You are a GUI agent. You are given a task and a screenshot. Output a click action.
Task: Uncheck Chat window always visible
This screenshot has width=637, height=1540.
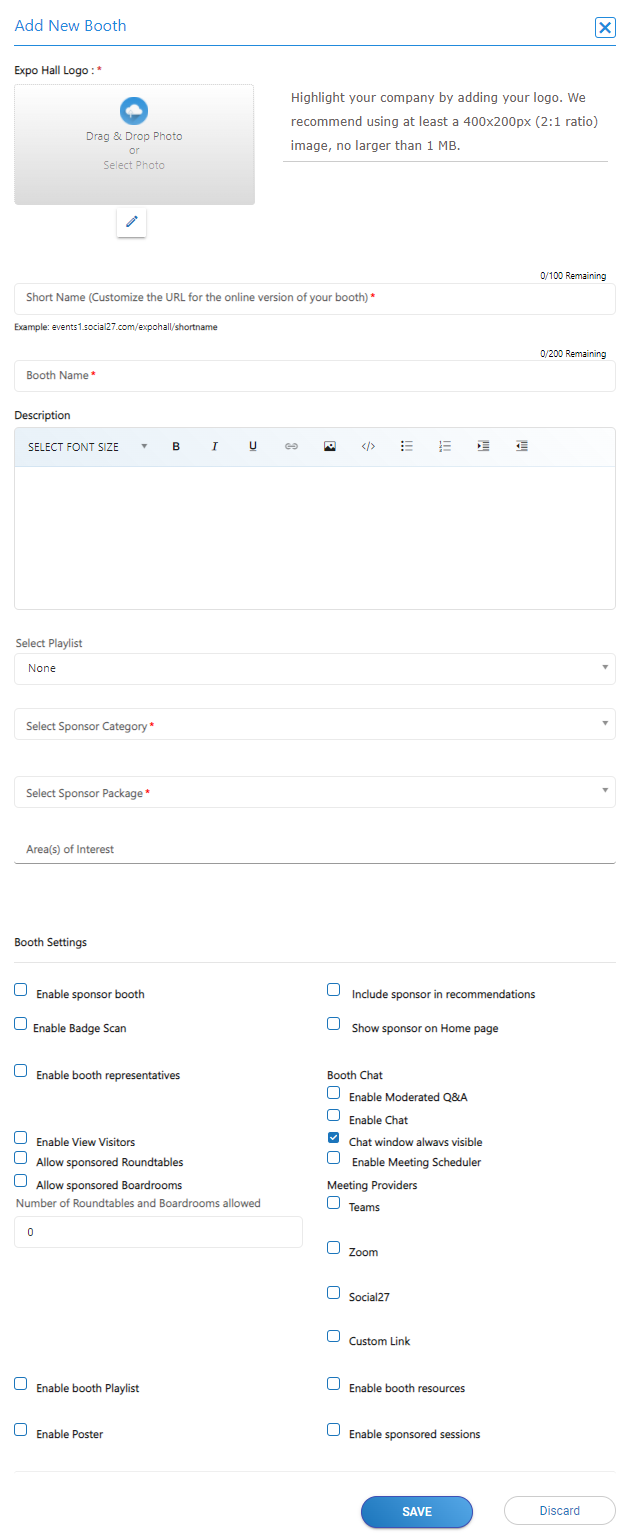click(x=334, y=1138)
